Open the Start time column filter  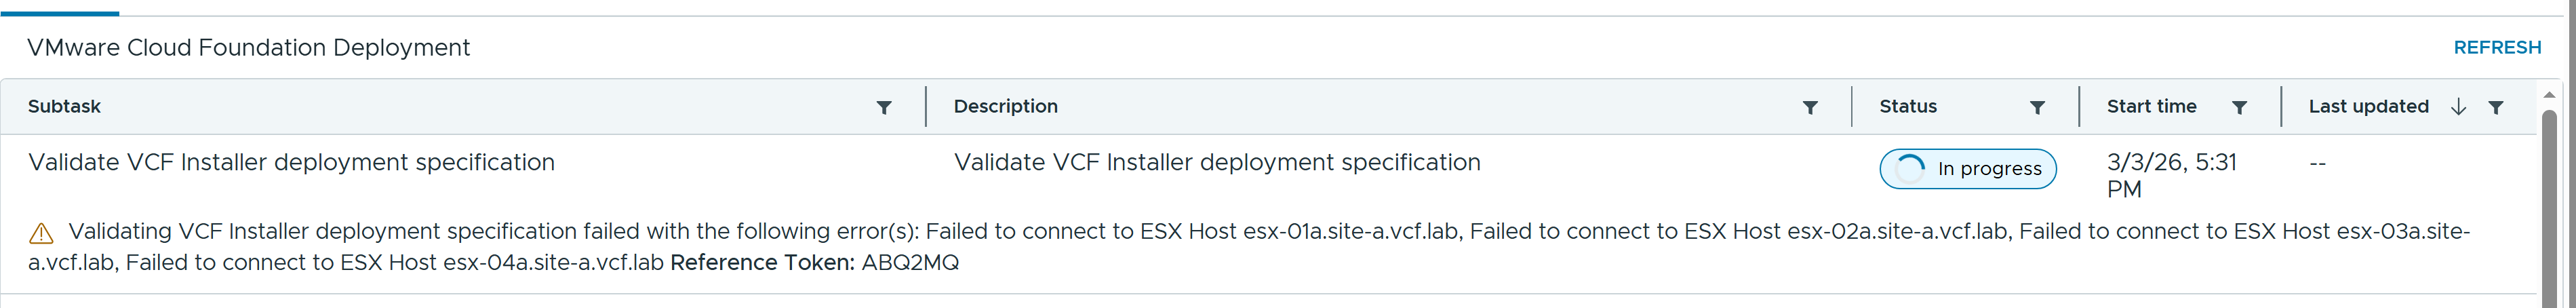click(2239, 107)
